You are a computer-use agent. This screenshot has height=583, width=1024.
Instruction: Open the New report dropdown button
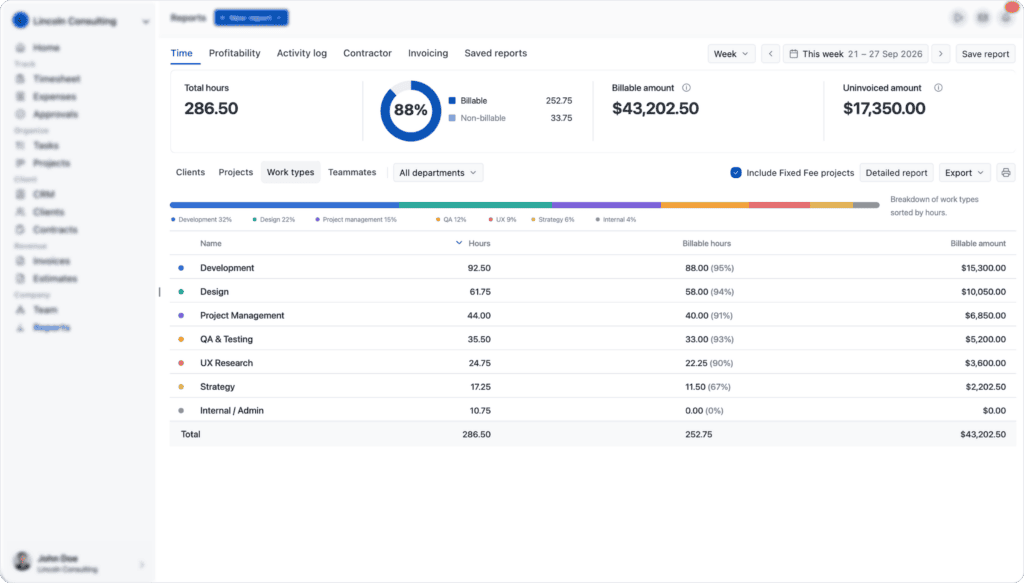tap(251, 18)
